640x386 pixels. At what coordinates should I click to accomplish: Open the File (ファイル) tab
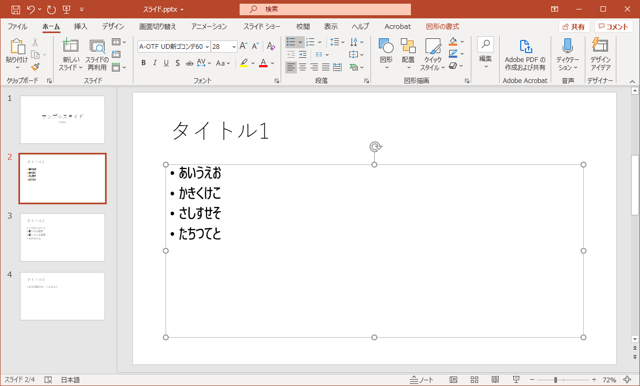17,27
